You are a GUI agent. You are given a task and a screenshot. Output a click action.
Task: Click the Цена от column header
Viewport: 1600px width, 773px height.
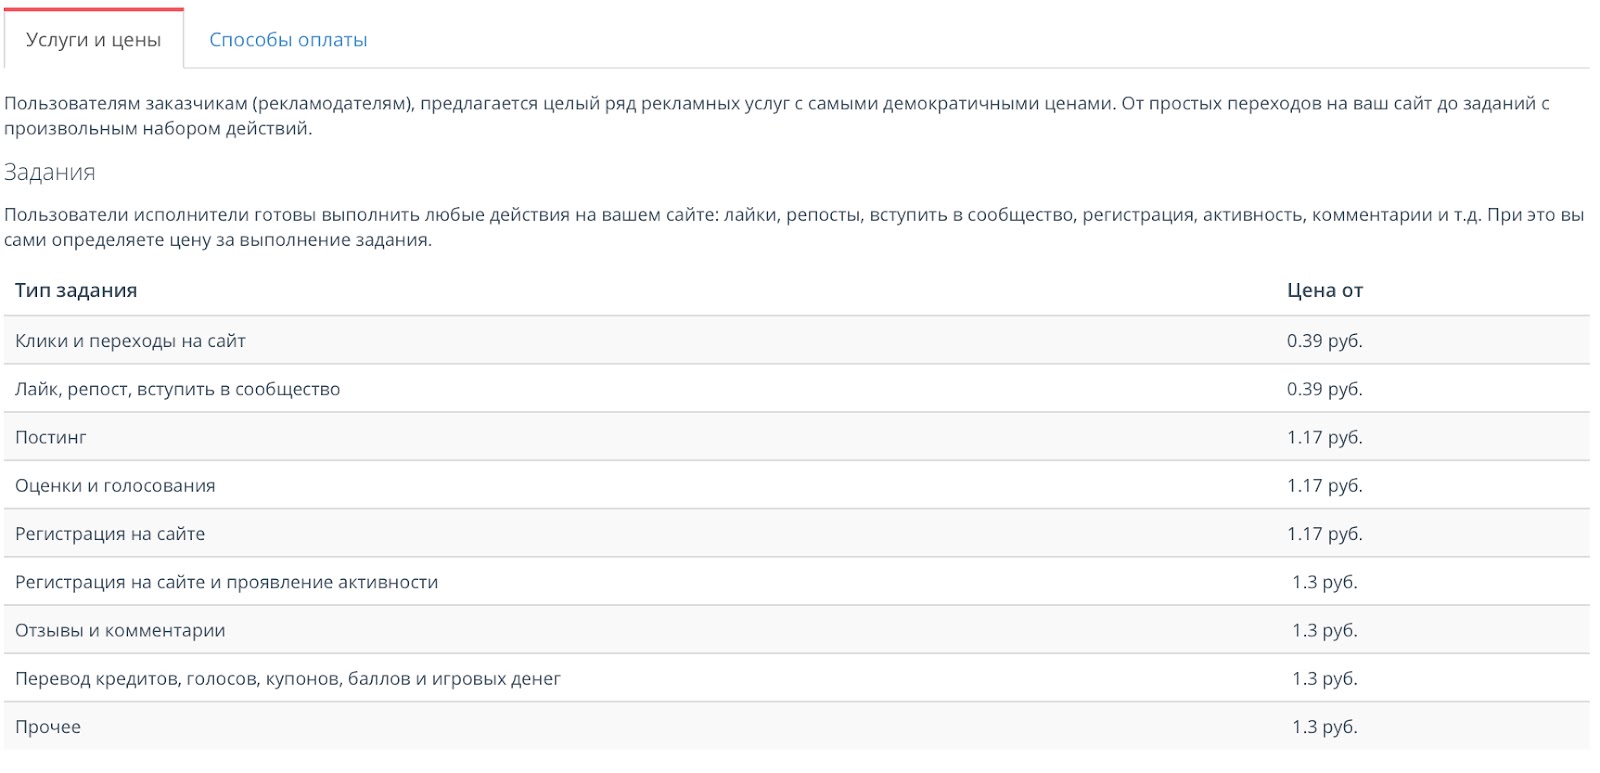tap(1324, 290)
